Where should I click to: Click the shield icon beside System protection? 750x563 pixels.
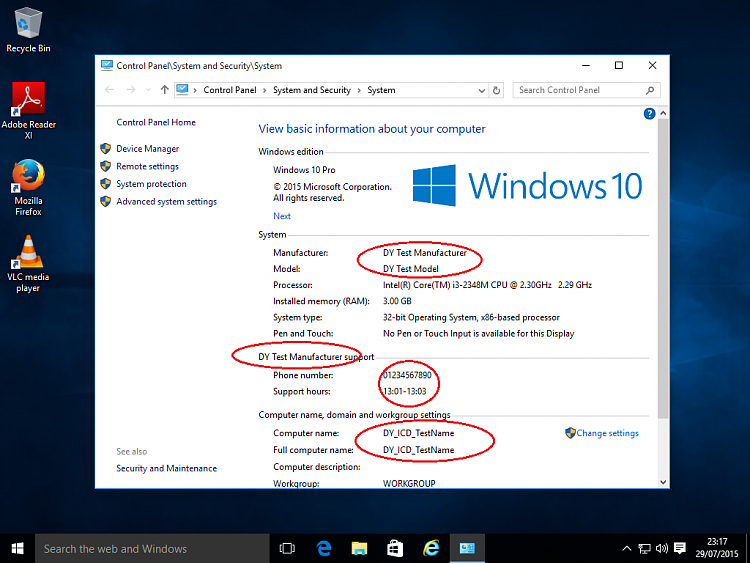pos(106,184)
